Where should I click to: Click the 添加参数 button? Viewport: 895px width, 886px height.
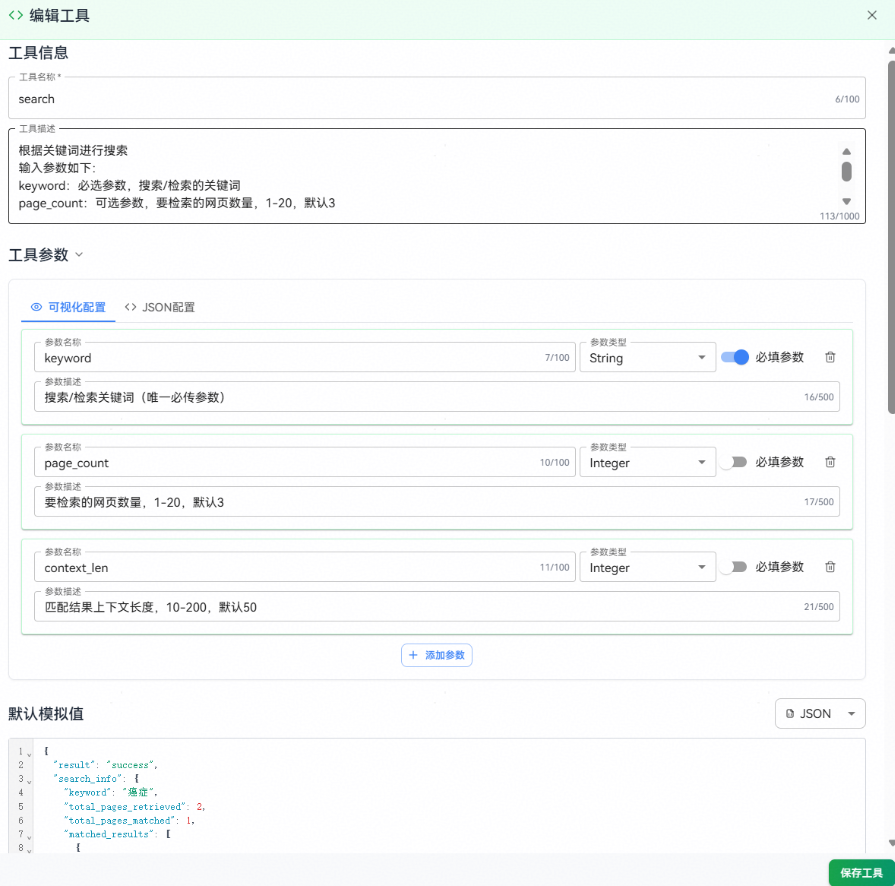(x=437, y=655)
